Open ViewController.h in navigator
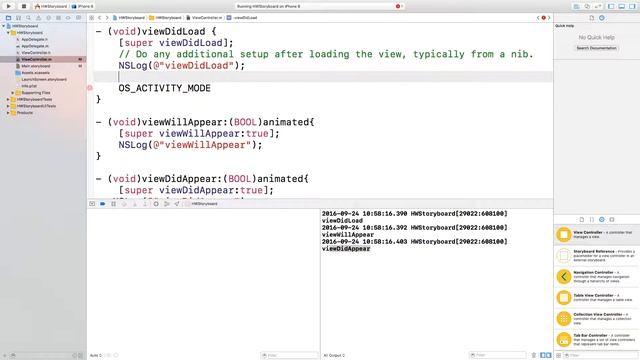 36,53
